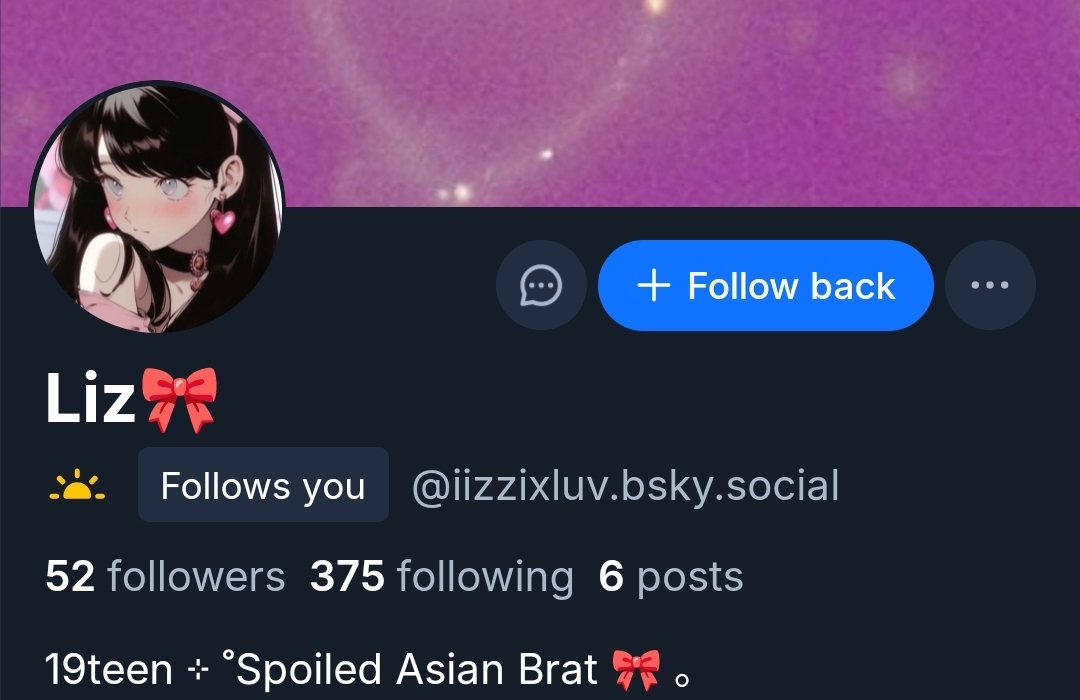This screenshot has height=700, width=1080.
Task: Click the sun icon beside Follows you
Action: (x=77, y=485)
